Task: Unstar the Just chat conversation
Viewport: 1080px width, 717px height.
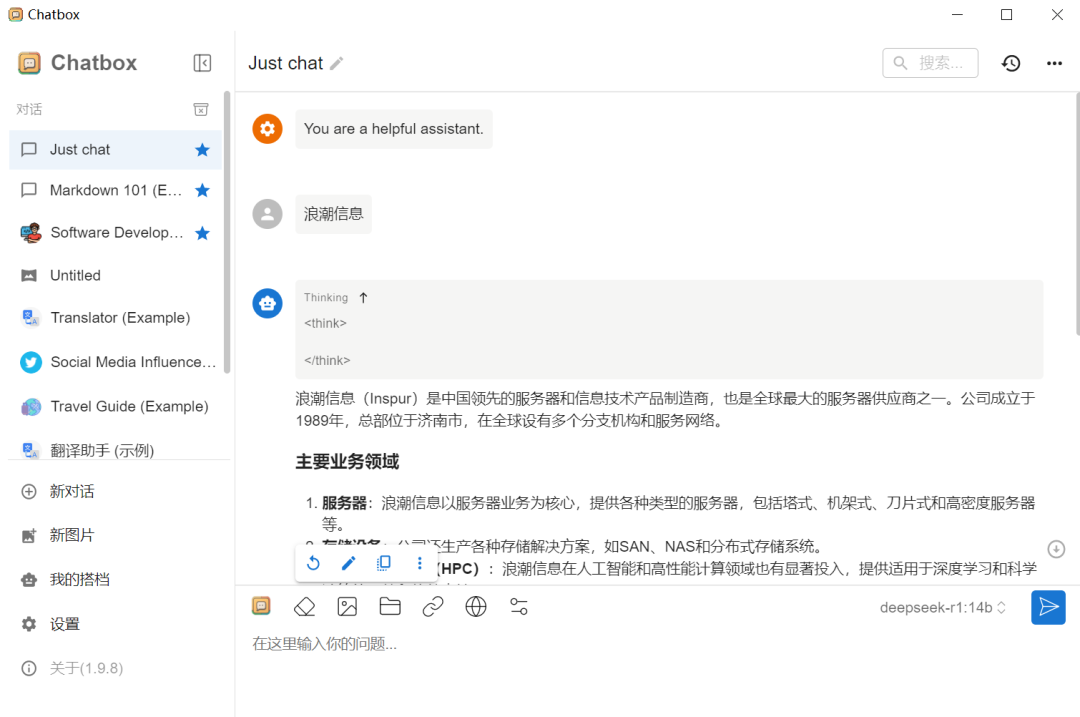Action: [x=202, y=150]
